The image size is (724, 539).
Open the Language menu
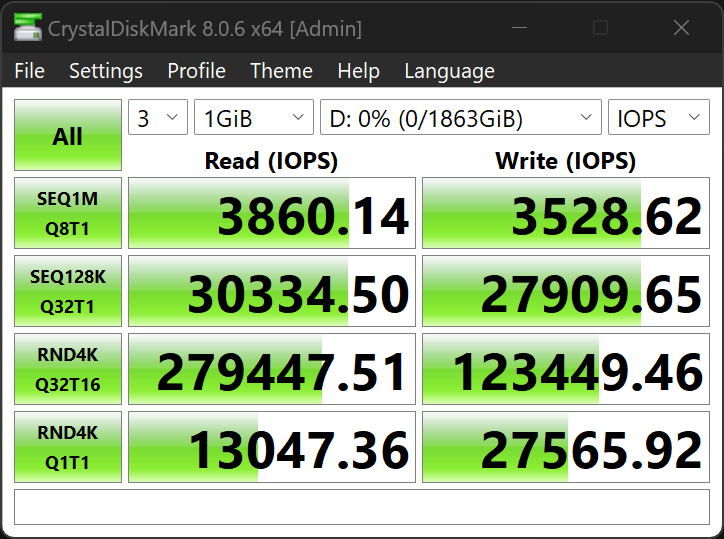tap(449, 71)
